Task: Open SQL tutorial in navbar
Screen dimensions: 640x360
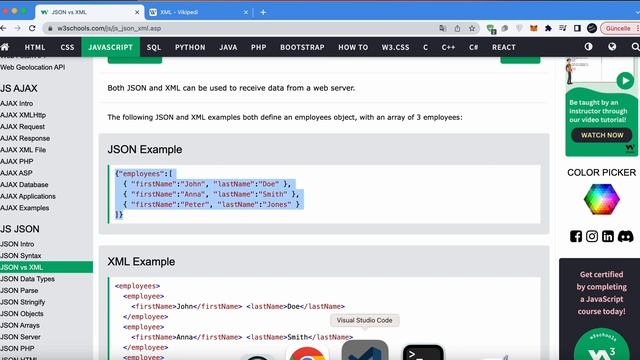Action: pos(154,47)
